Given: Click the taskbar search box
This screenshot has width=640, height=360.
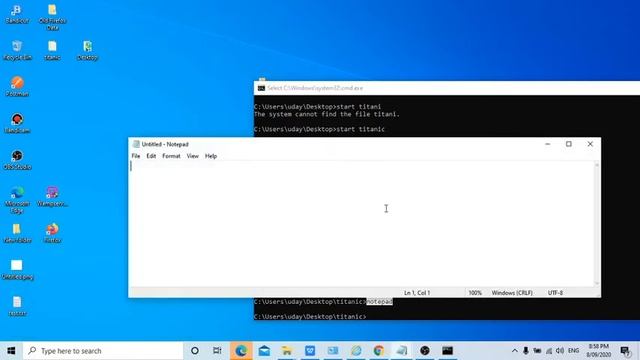Looking at the screenshot, I should pos(103,351).
